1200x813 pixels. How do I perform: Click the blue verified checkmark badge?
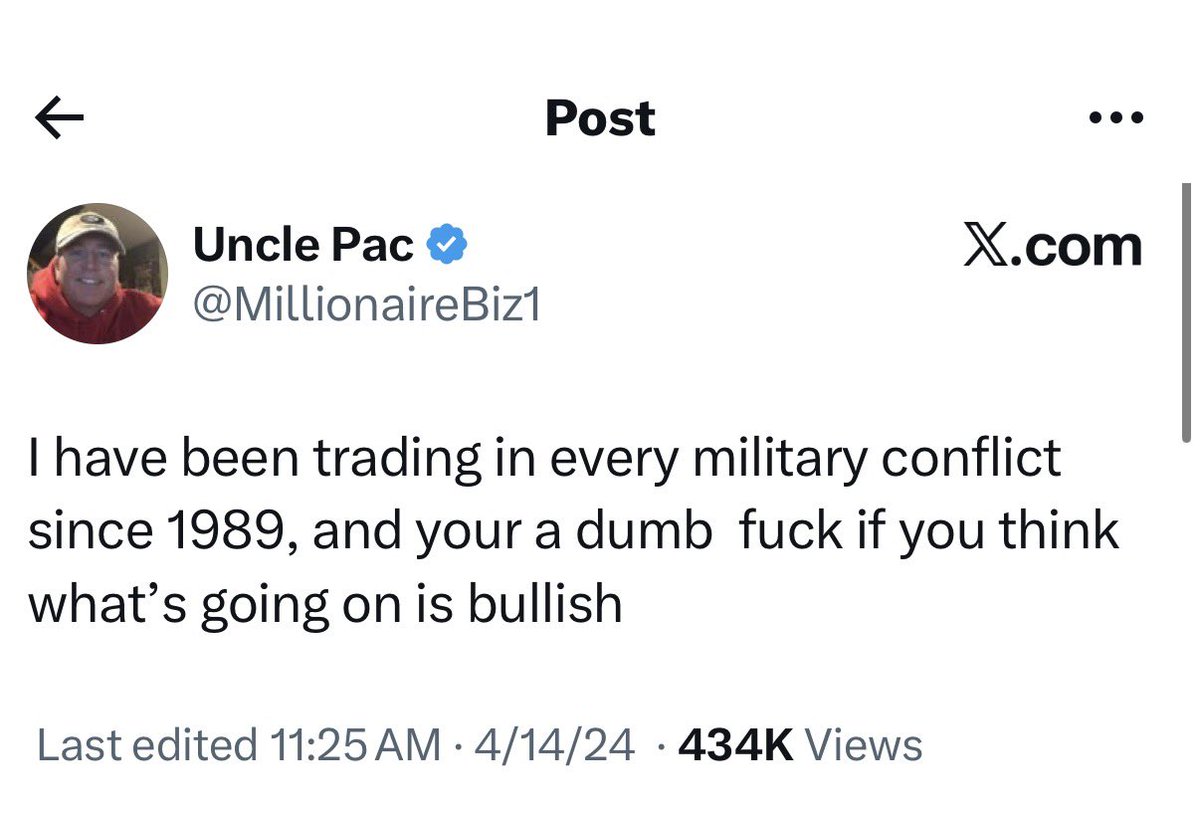(x=445, y=244)
